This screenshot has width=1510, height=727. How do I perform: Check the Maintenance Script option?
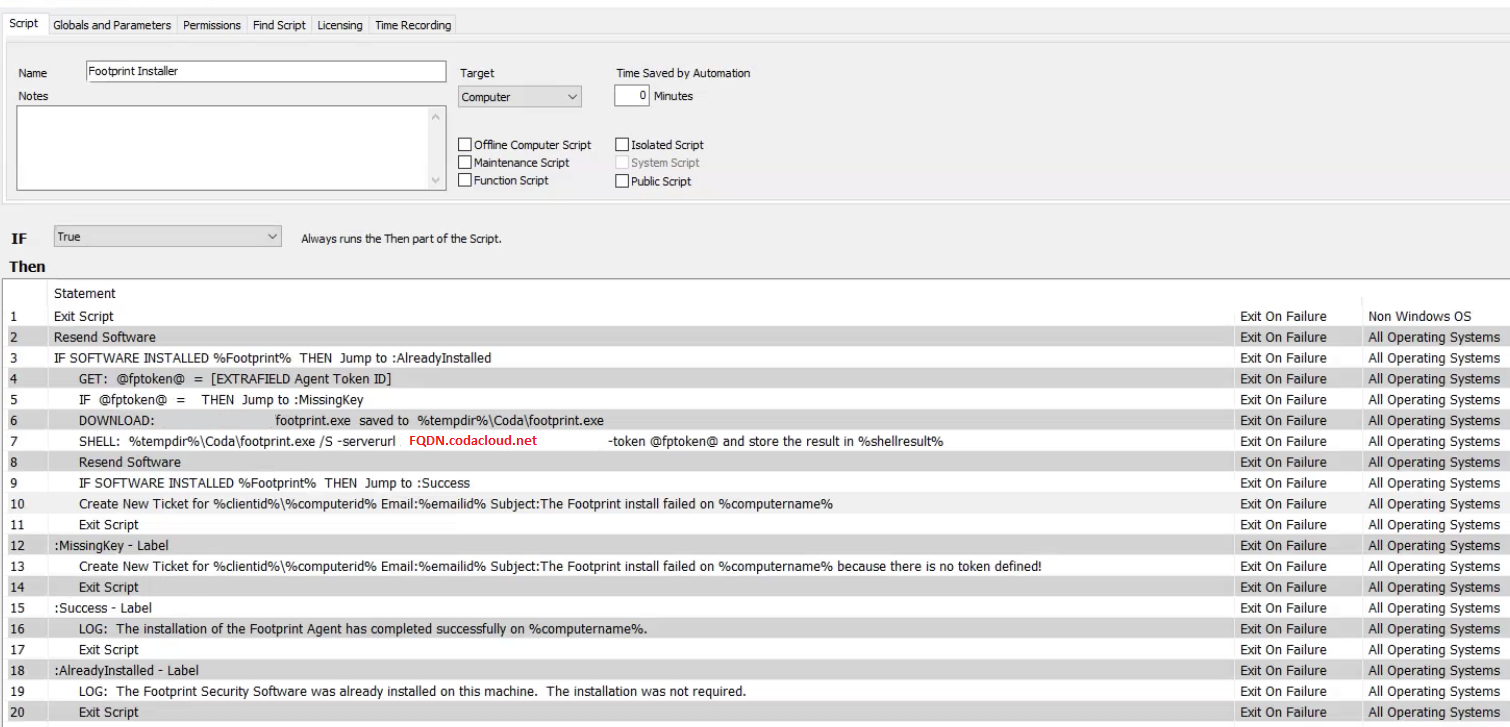(x=464, y=162)
